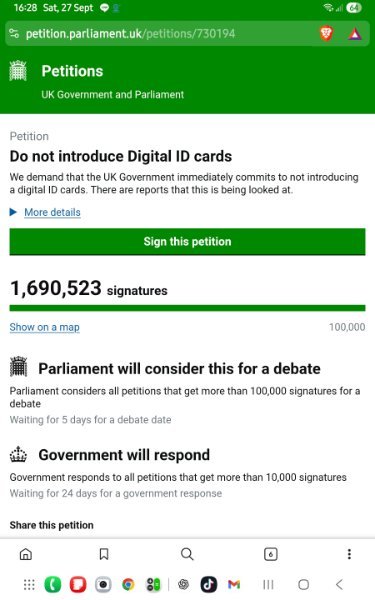Open browser three-dot menu

coord(349,554)
